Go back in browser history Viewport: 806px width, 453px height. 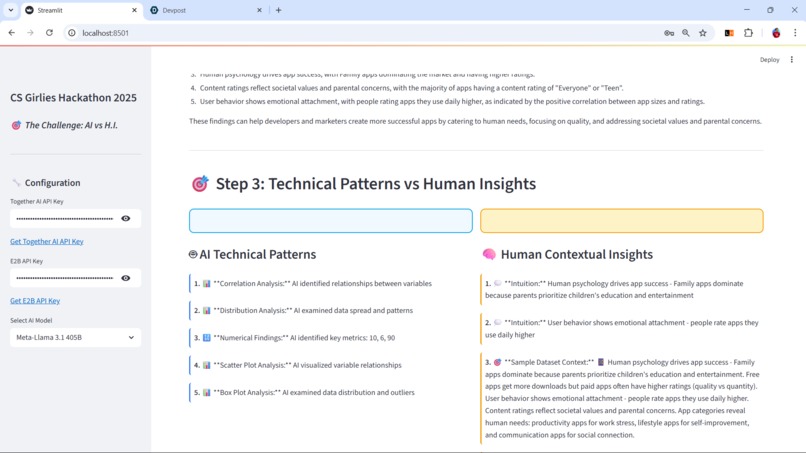tap(12, 33)
